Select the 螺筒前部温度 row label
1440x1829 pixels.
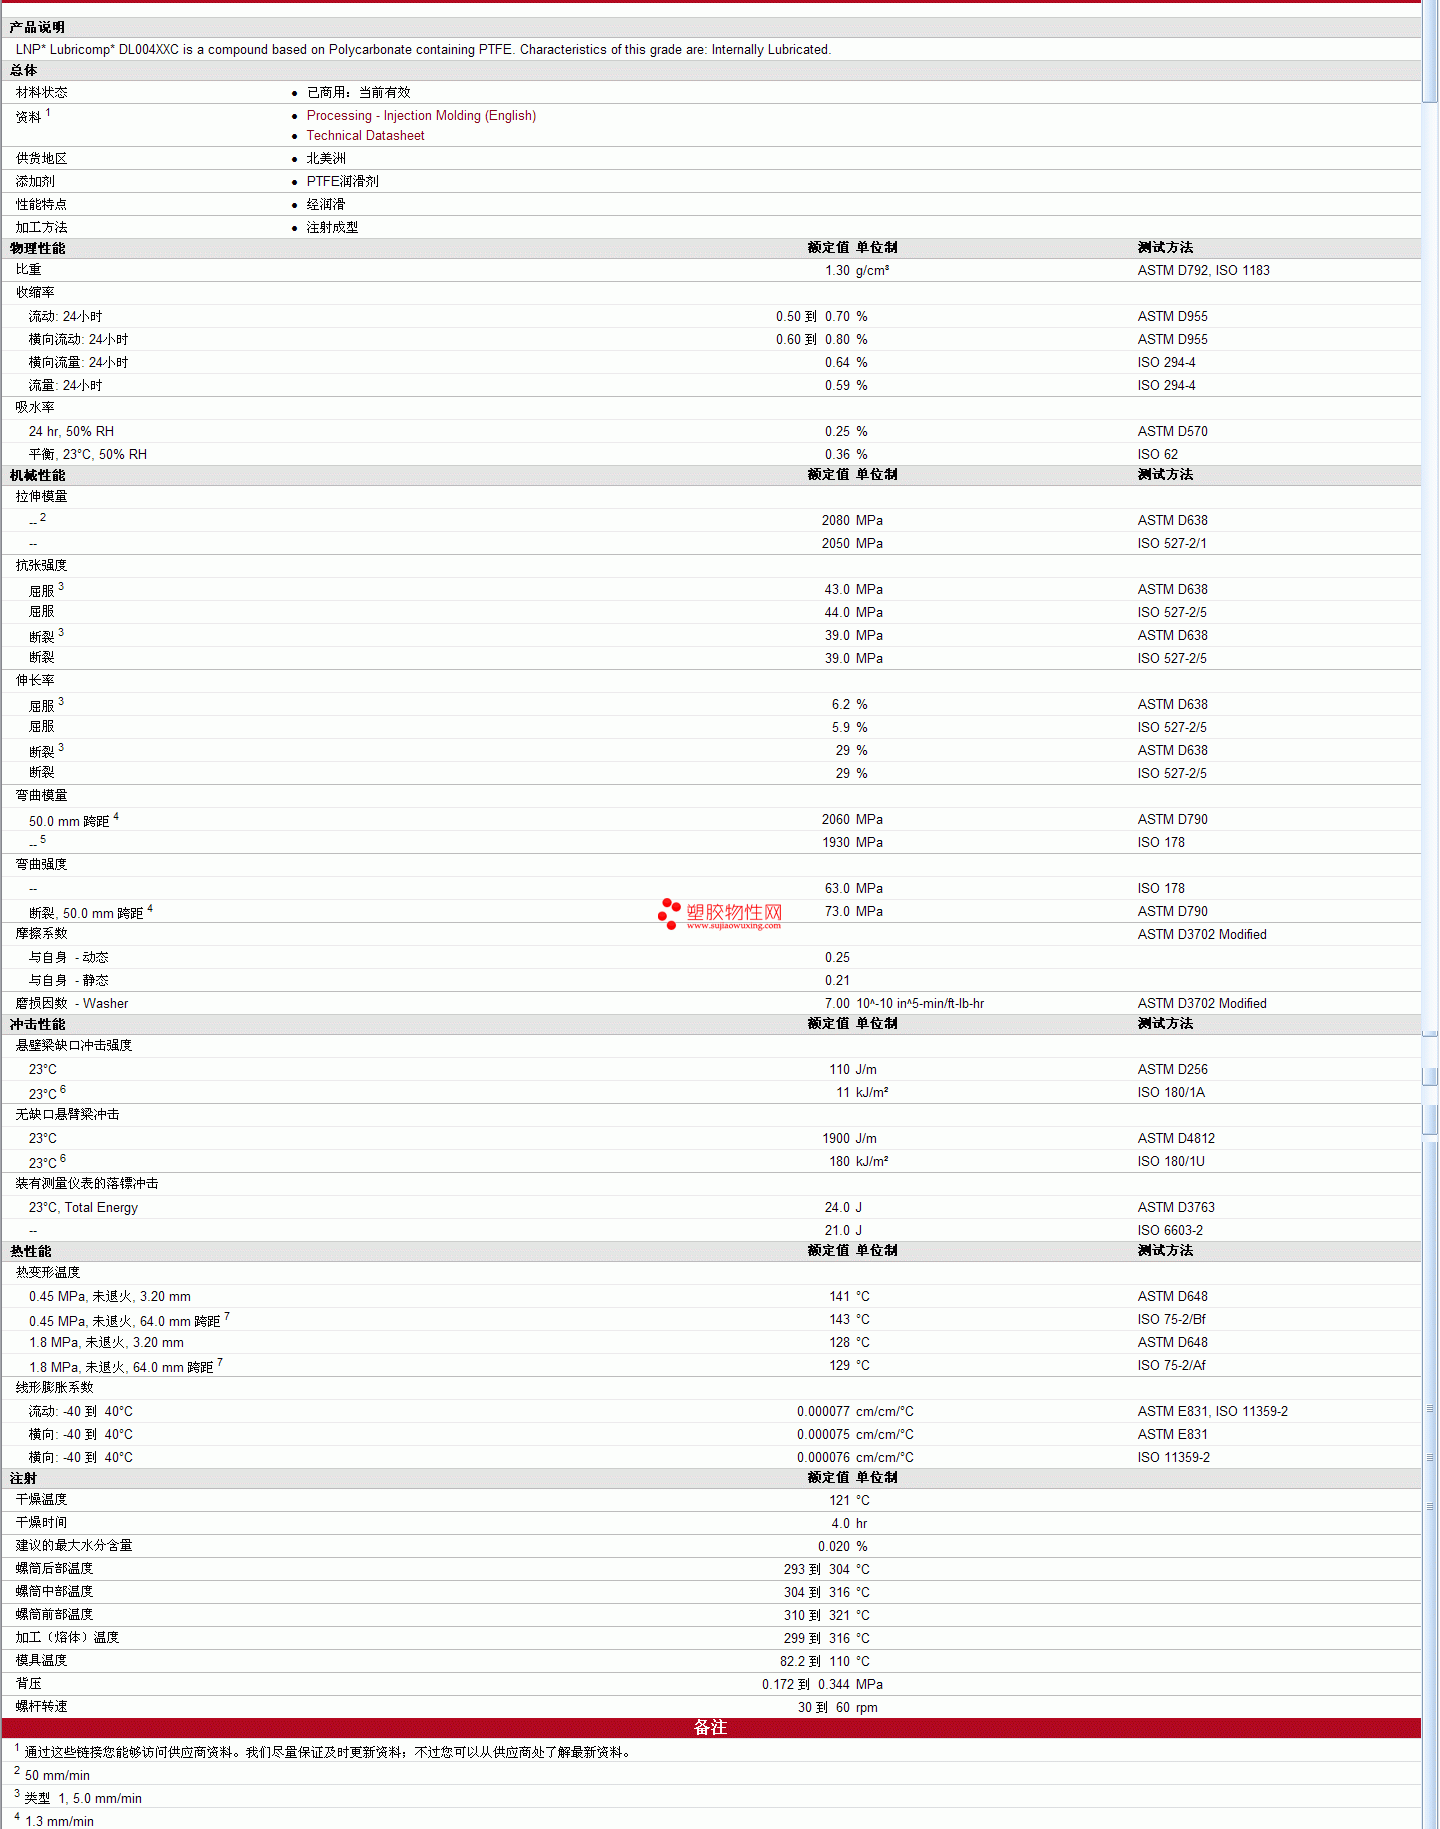[55, 1614]
